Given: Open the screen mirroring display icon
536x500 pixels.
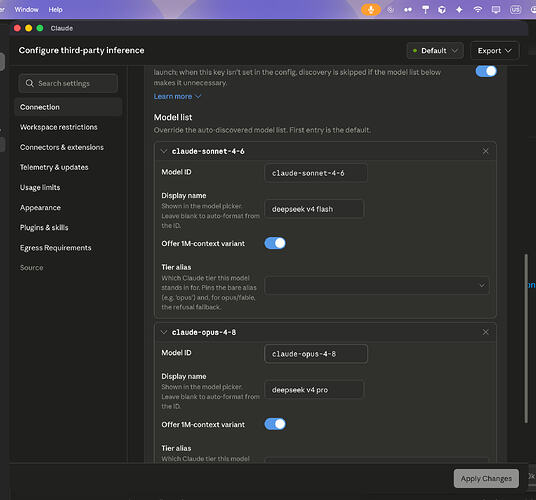Looking at the screenshot, I should point(496,10).
